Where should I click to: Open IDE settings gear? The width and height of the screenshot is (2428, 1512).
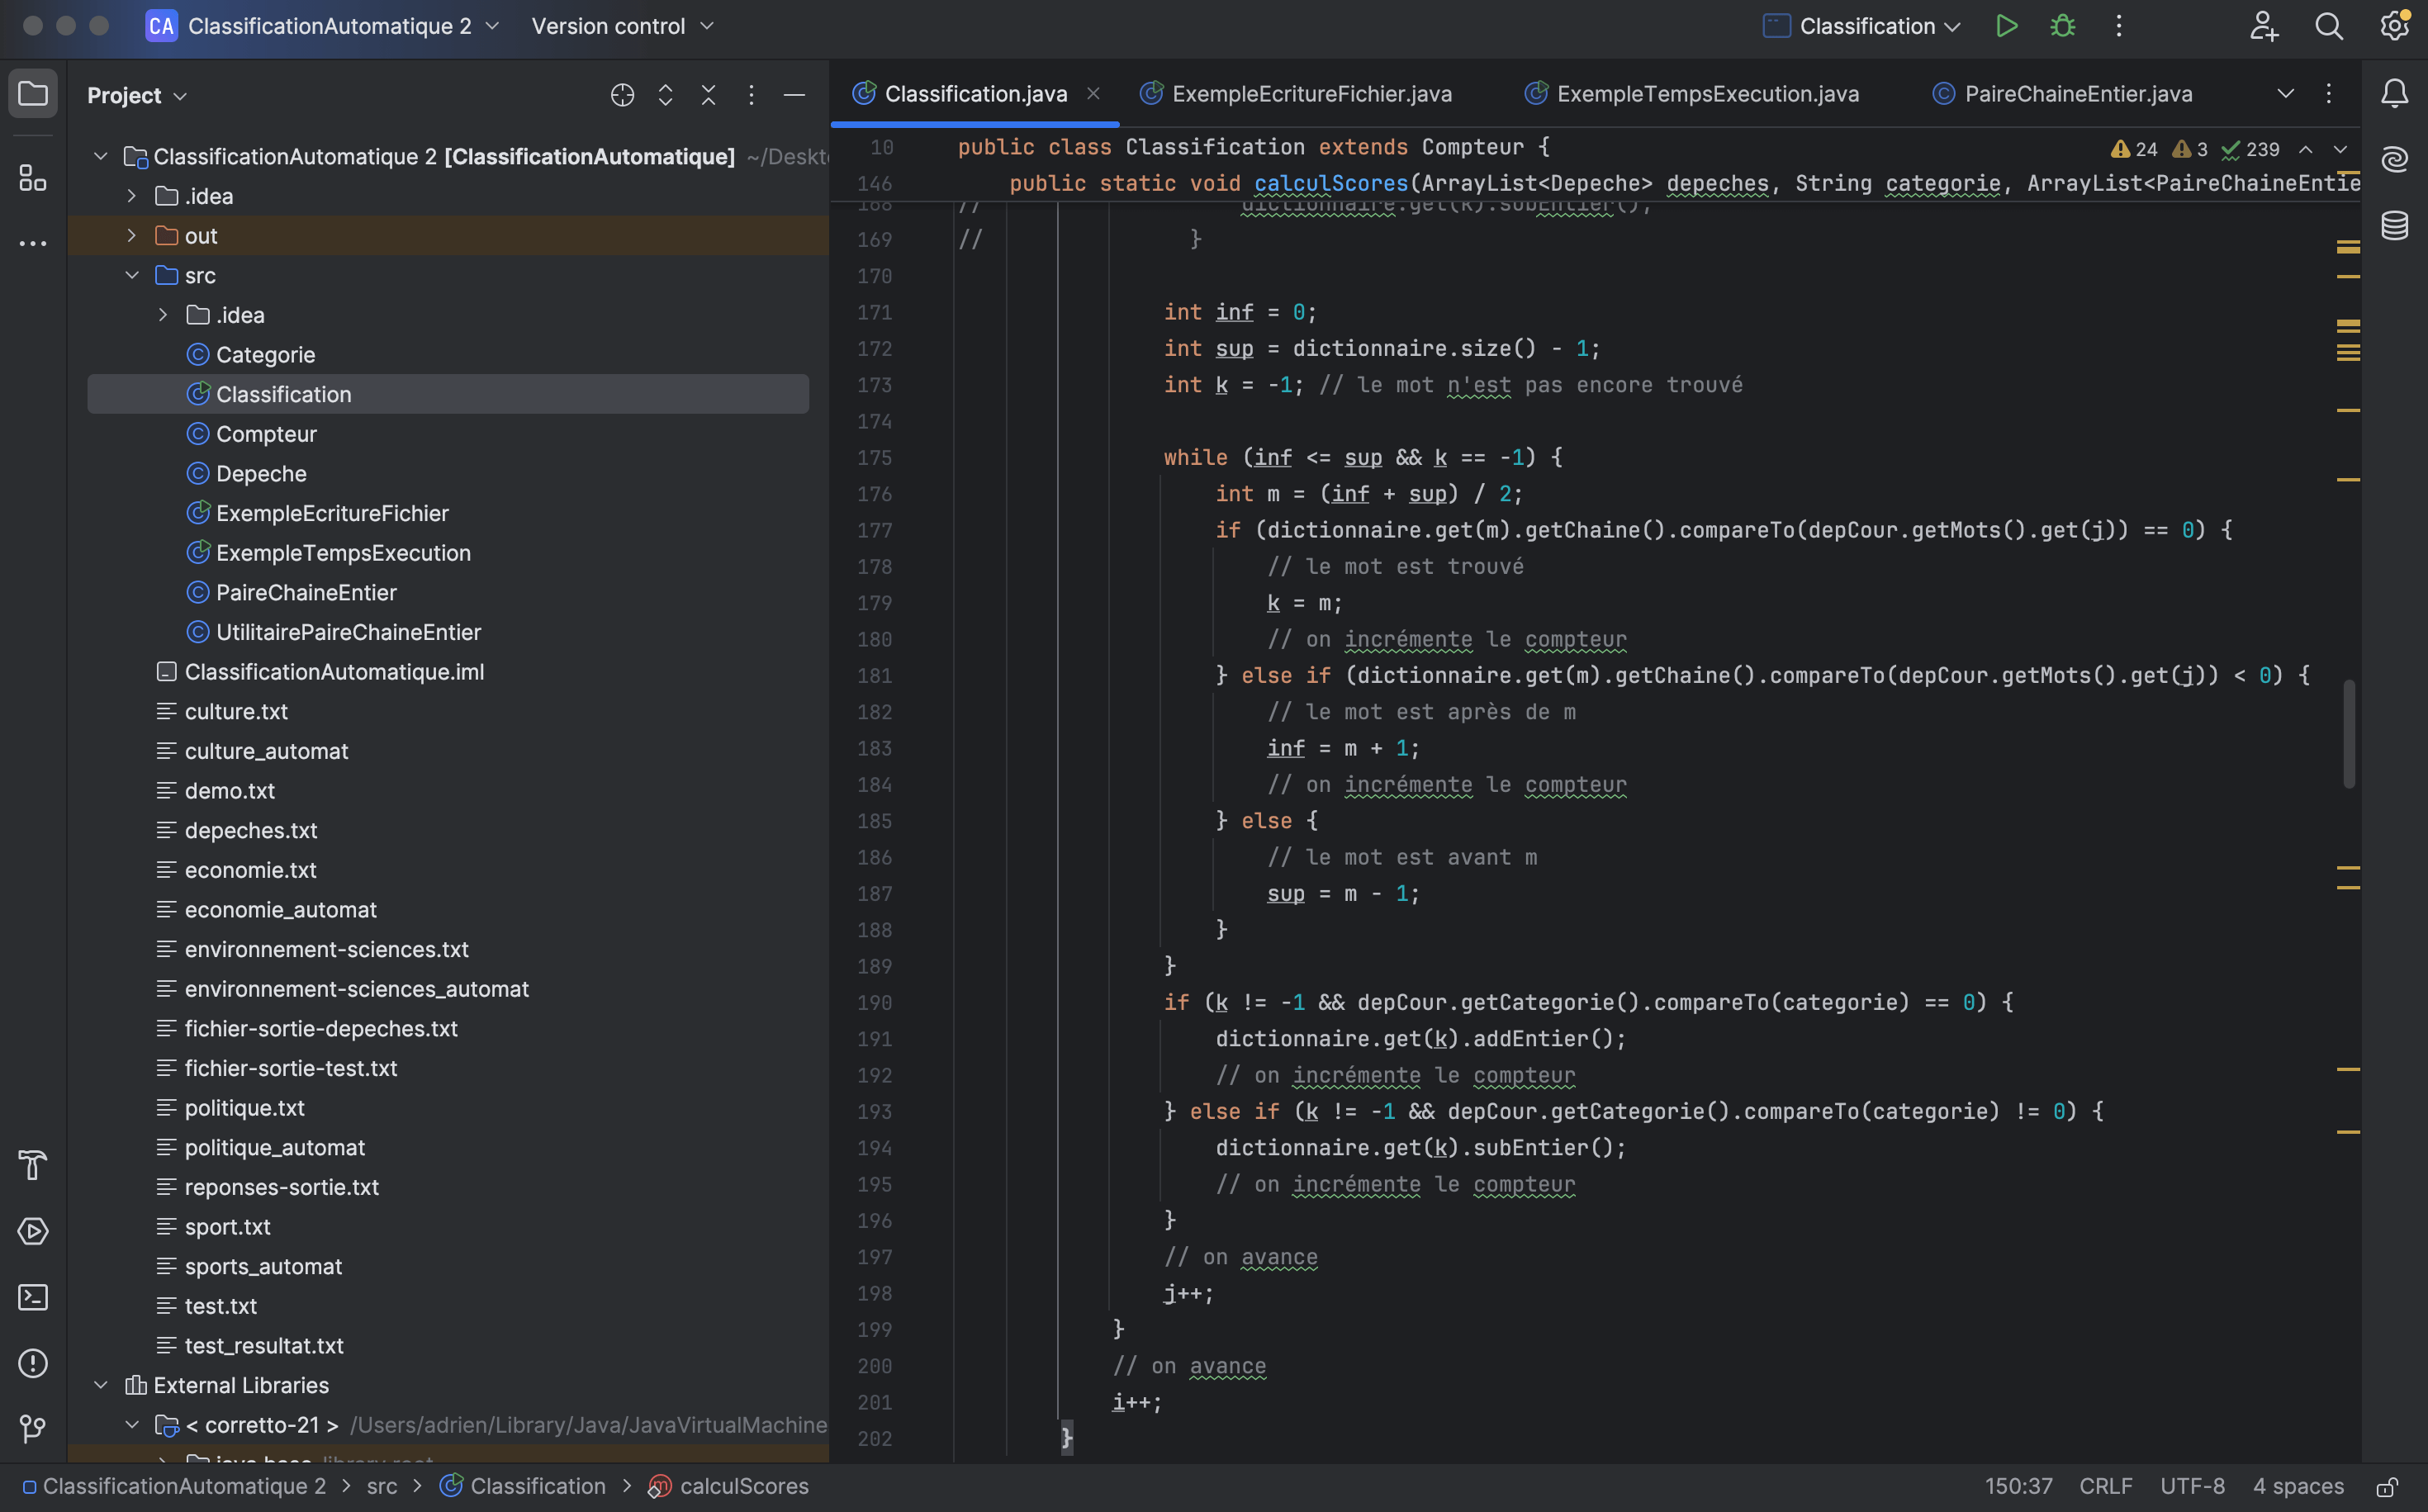(2394, 26)
